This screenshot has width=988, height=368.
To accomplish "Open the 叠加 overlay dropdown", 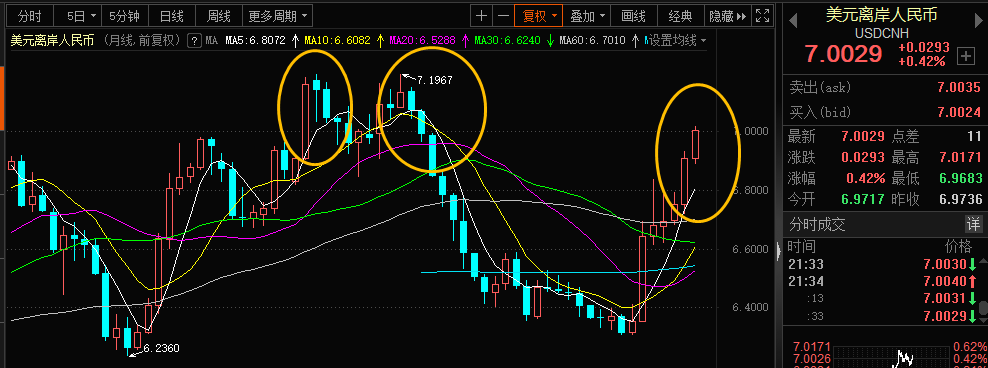I will 588,16.
